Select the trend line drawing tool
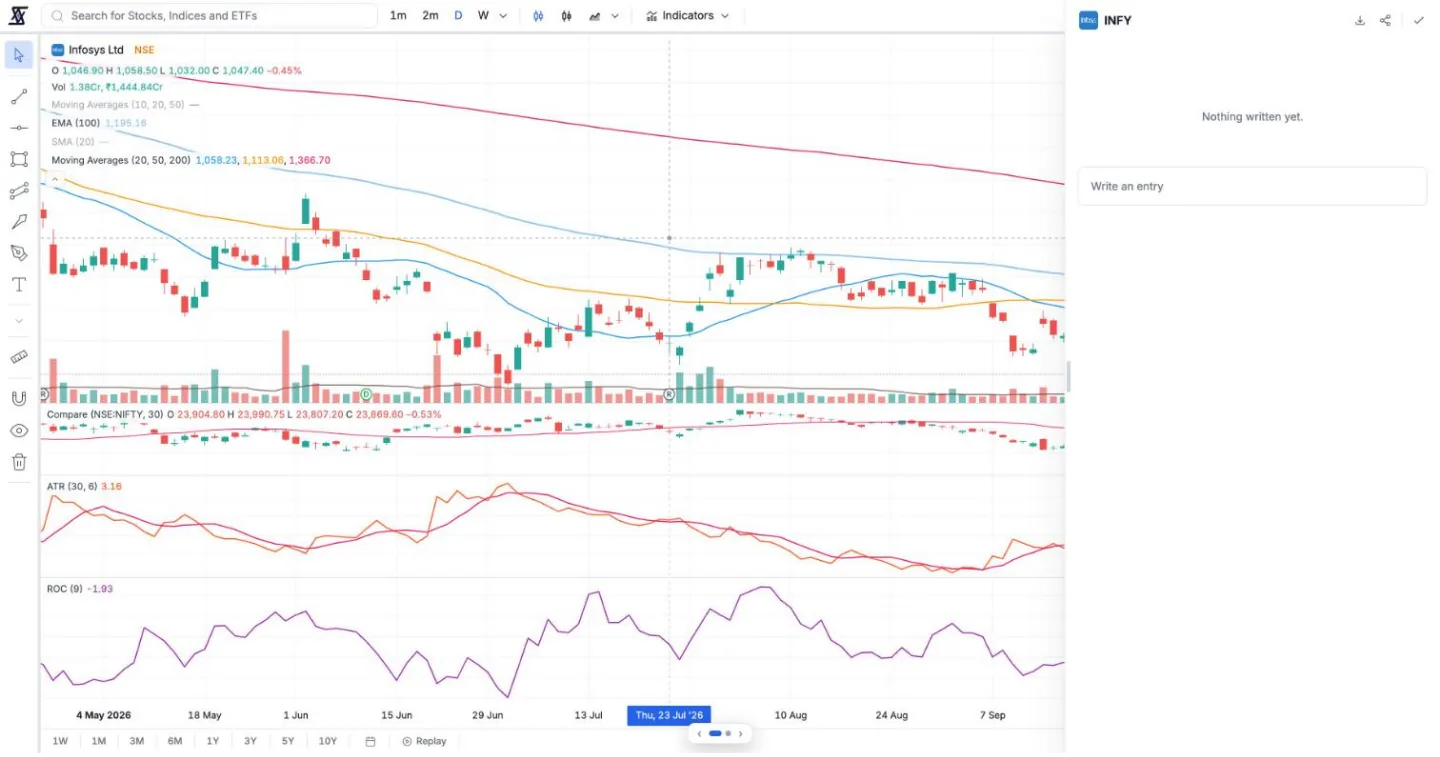Screen dimensions: 1440x757 pos(19,97)
